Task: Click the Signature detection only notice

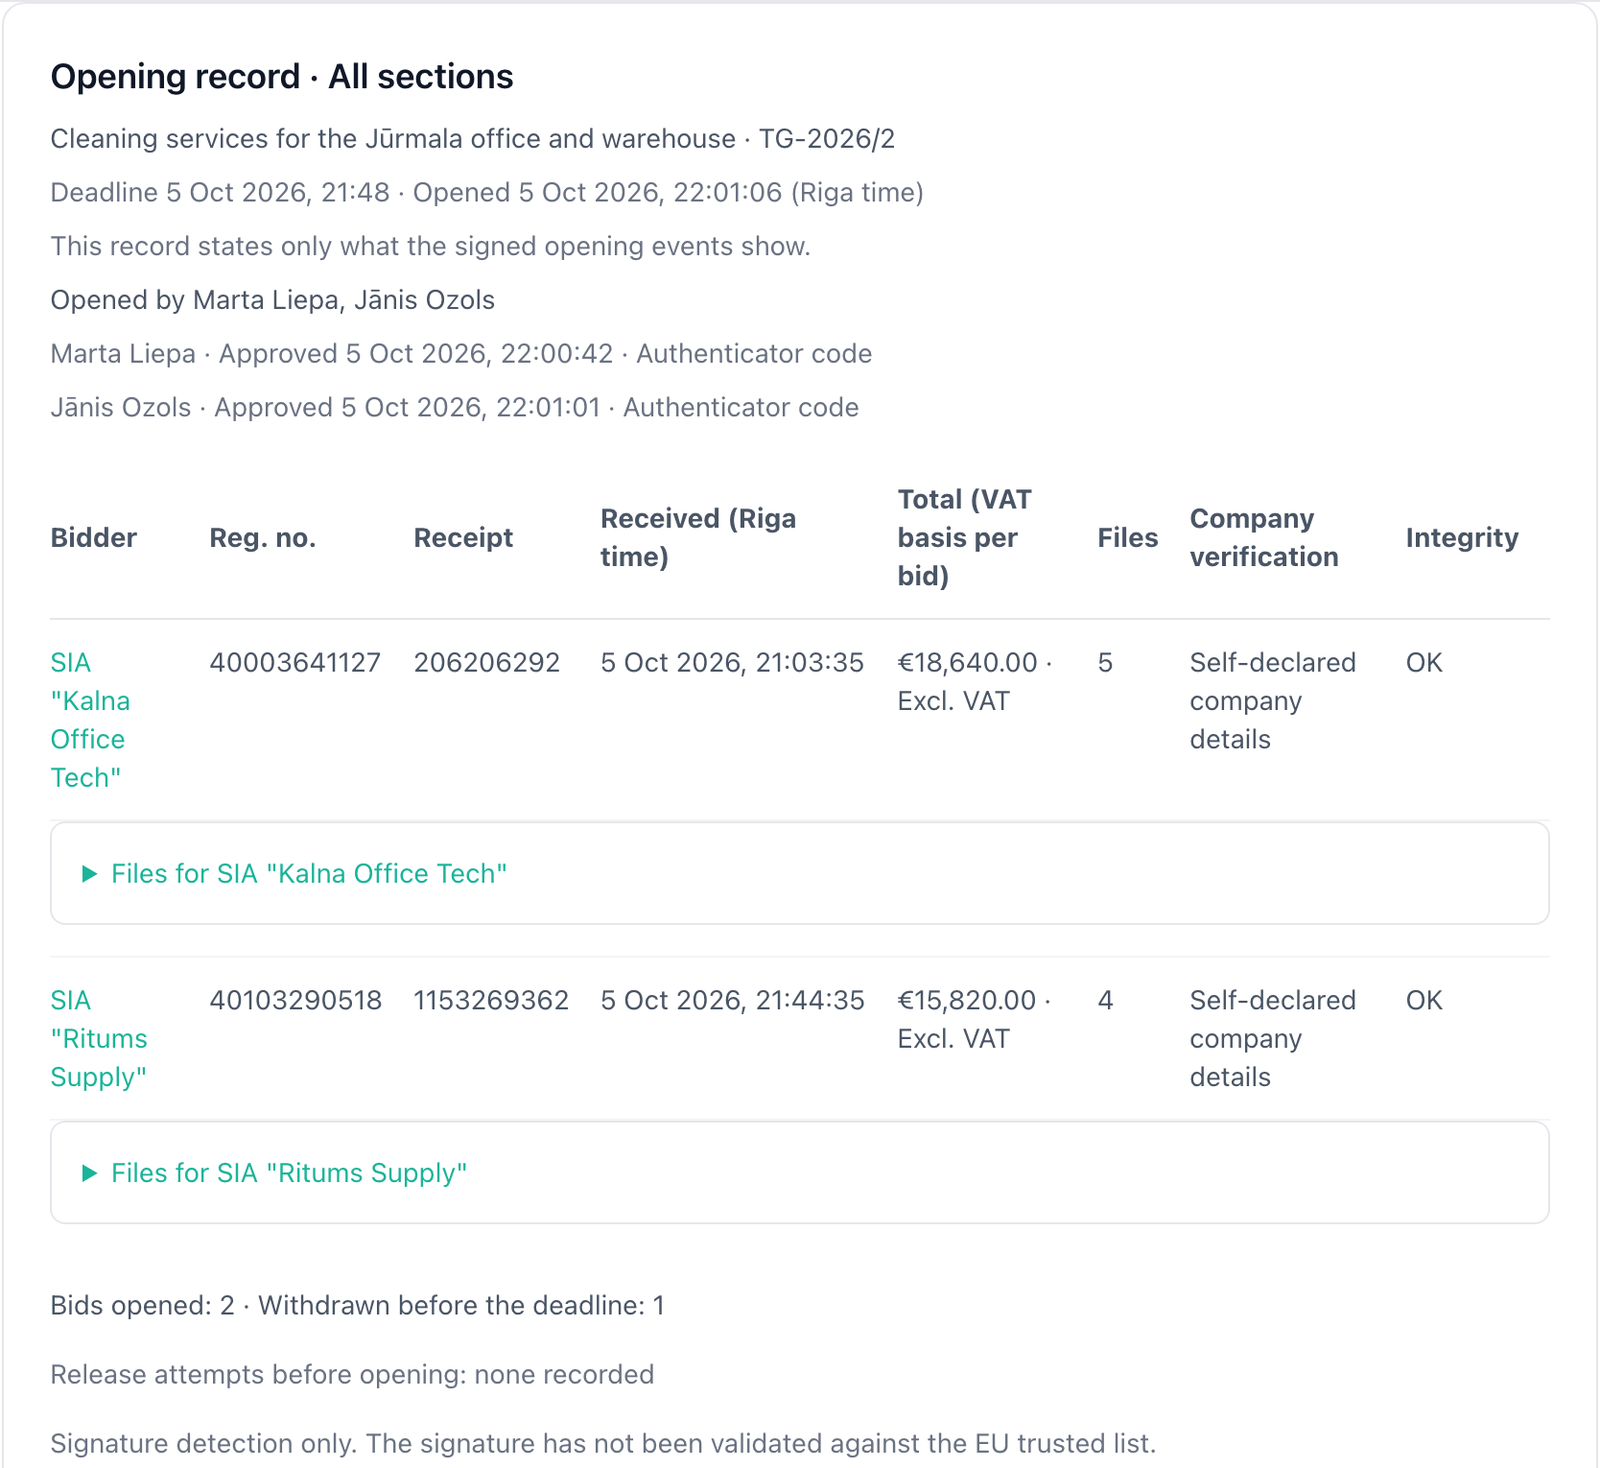Action: (x=603, y=1444)
